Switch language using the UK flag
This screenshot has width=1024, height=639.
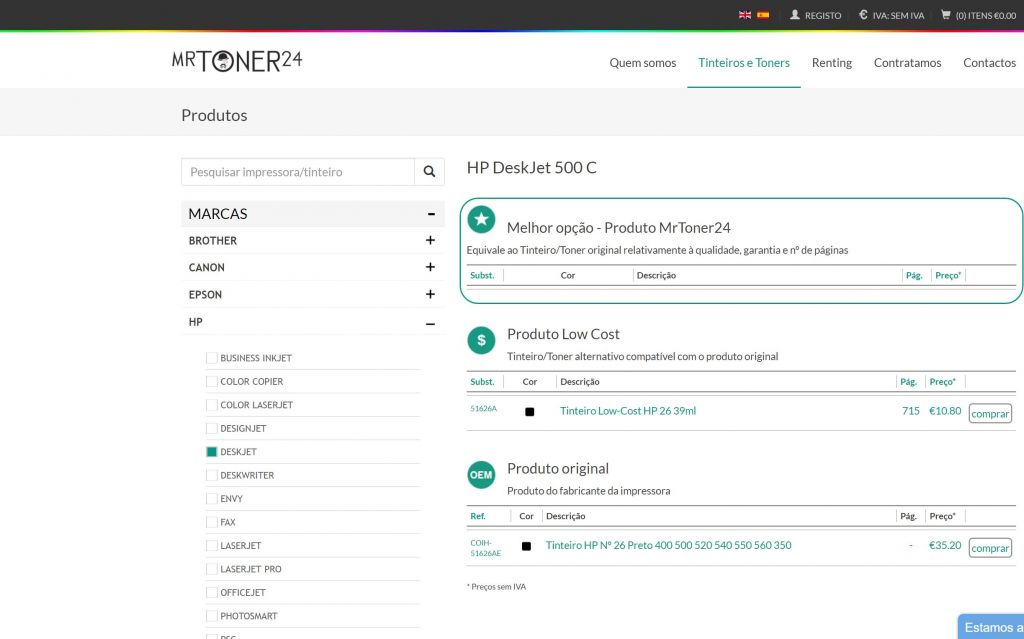point(745,15)
